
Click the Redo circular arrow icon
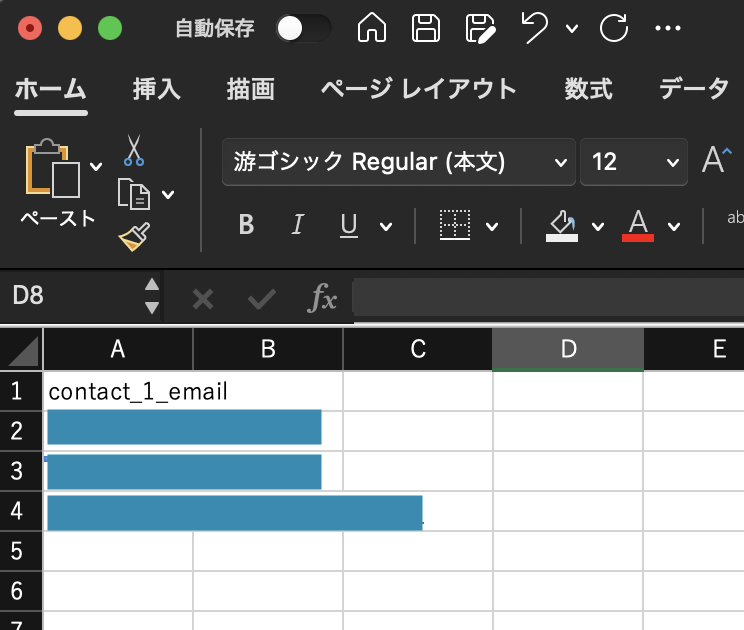613,28
